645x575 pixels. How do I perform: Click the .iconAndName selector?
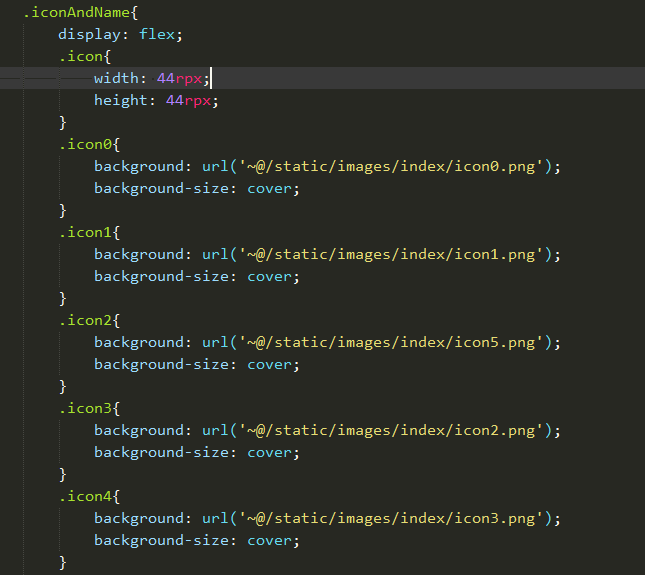(77, 12)
